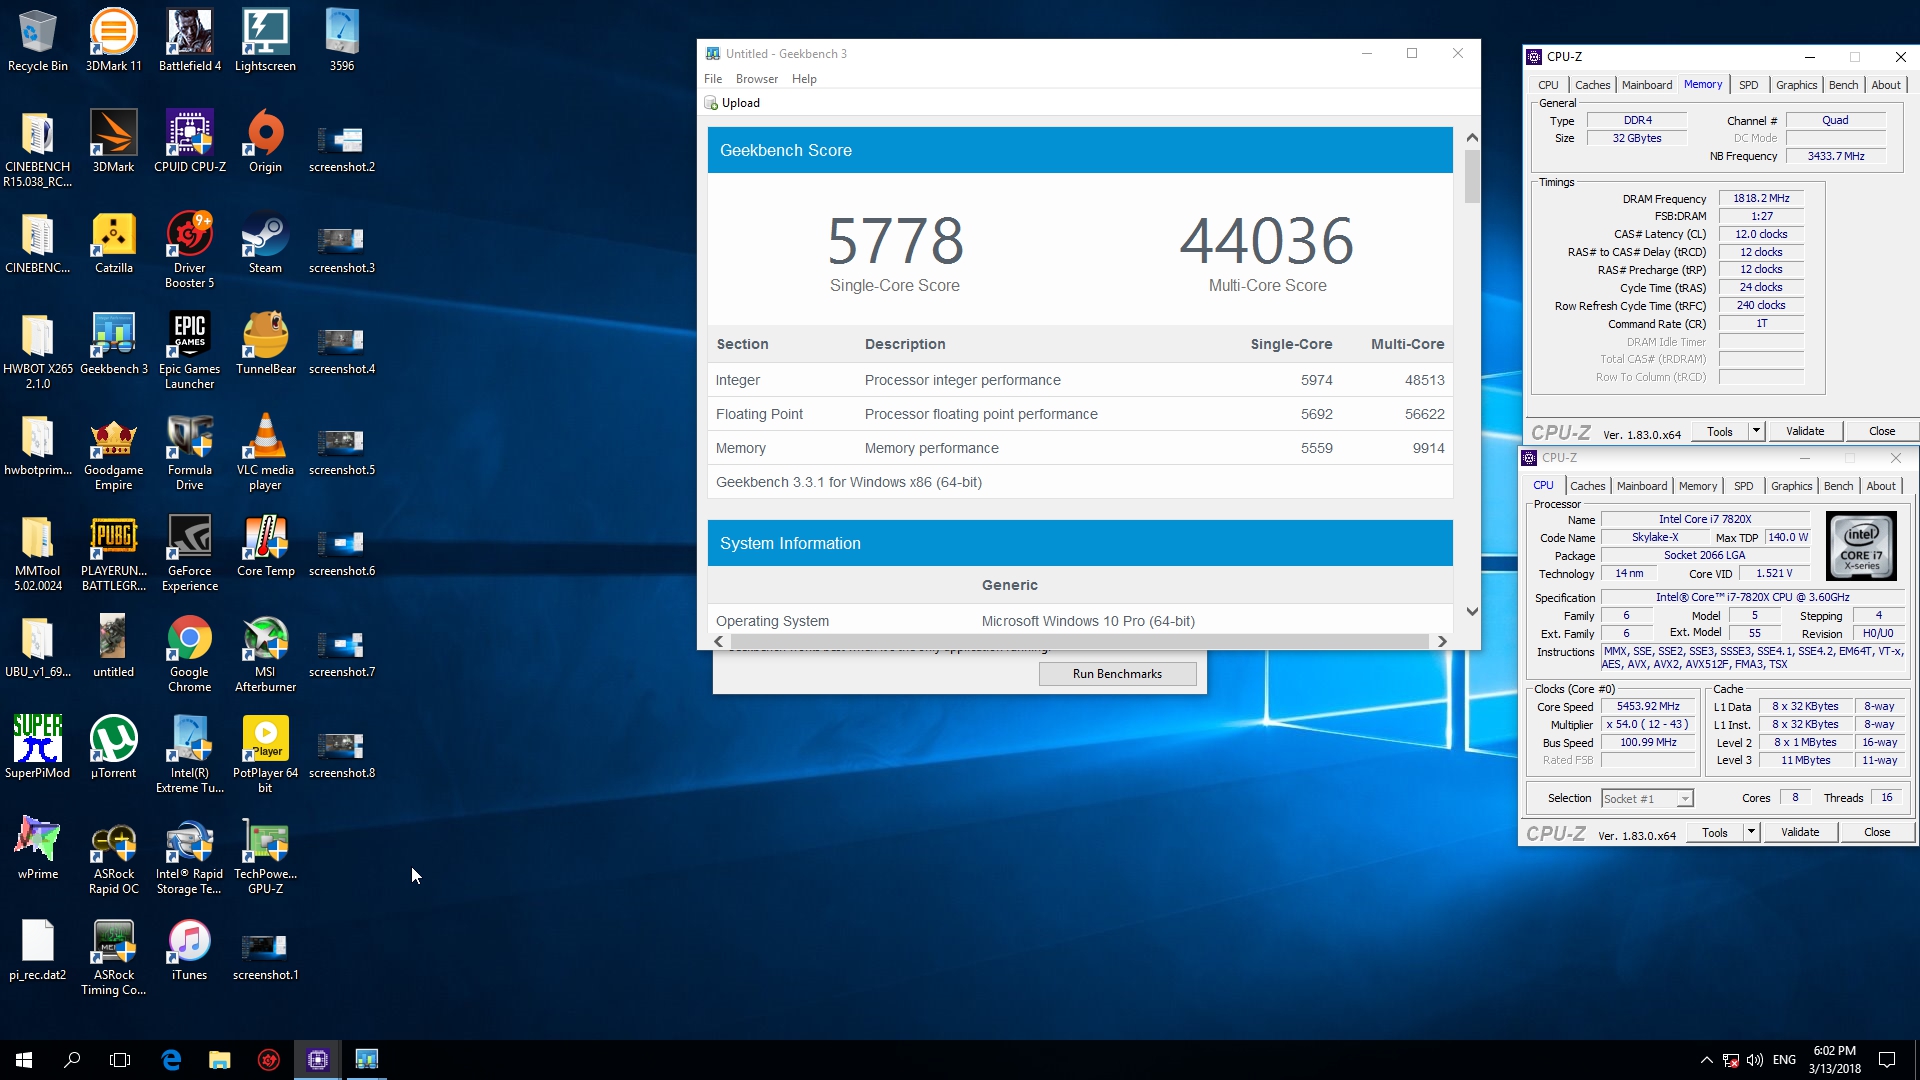Screen dimensions: 1920x1080
Task: Open the VLC media player shortcut
Action: tap(265, 451)
